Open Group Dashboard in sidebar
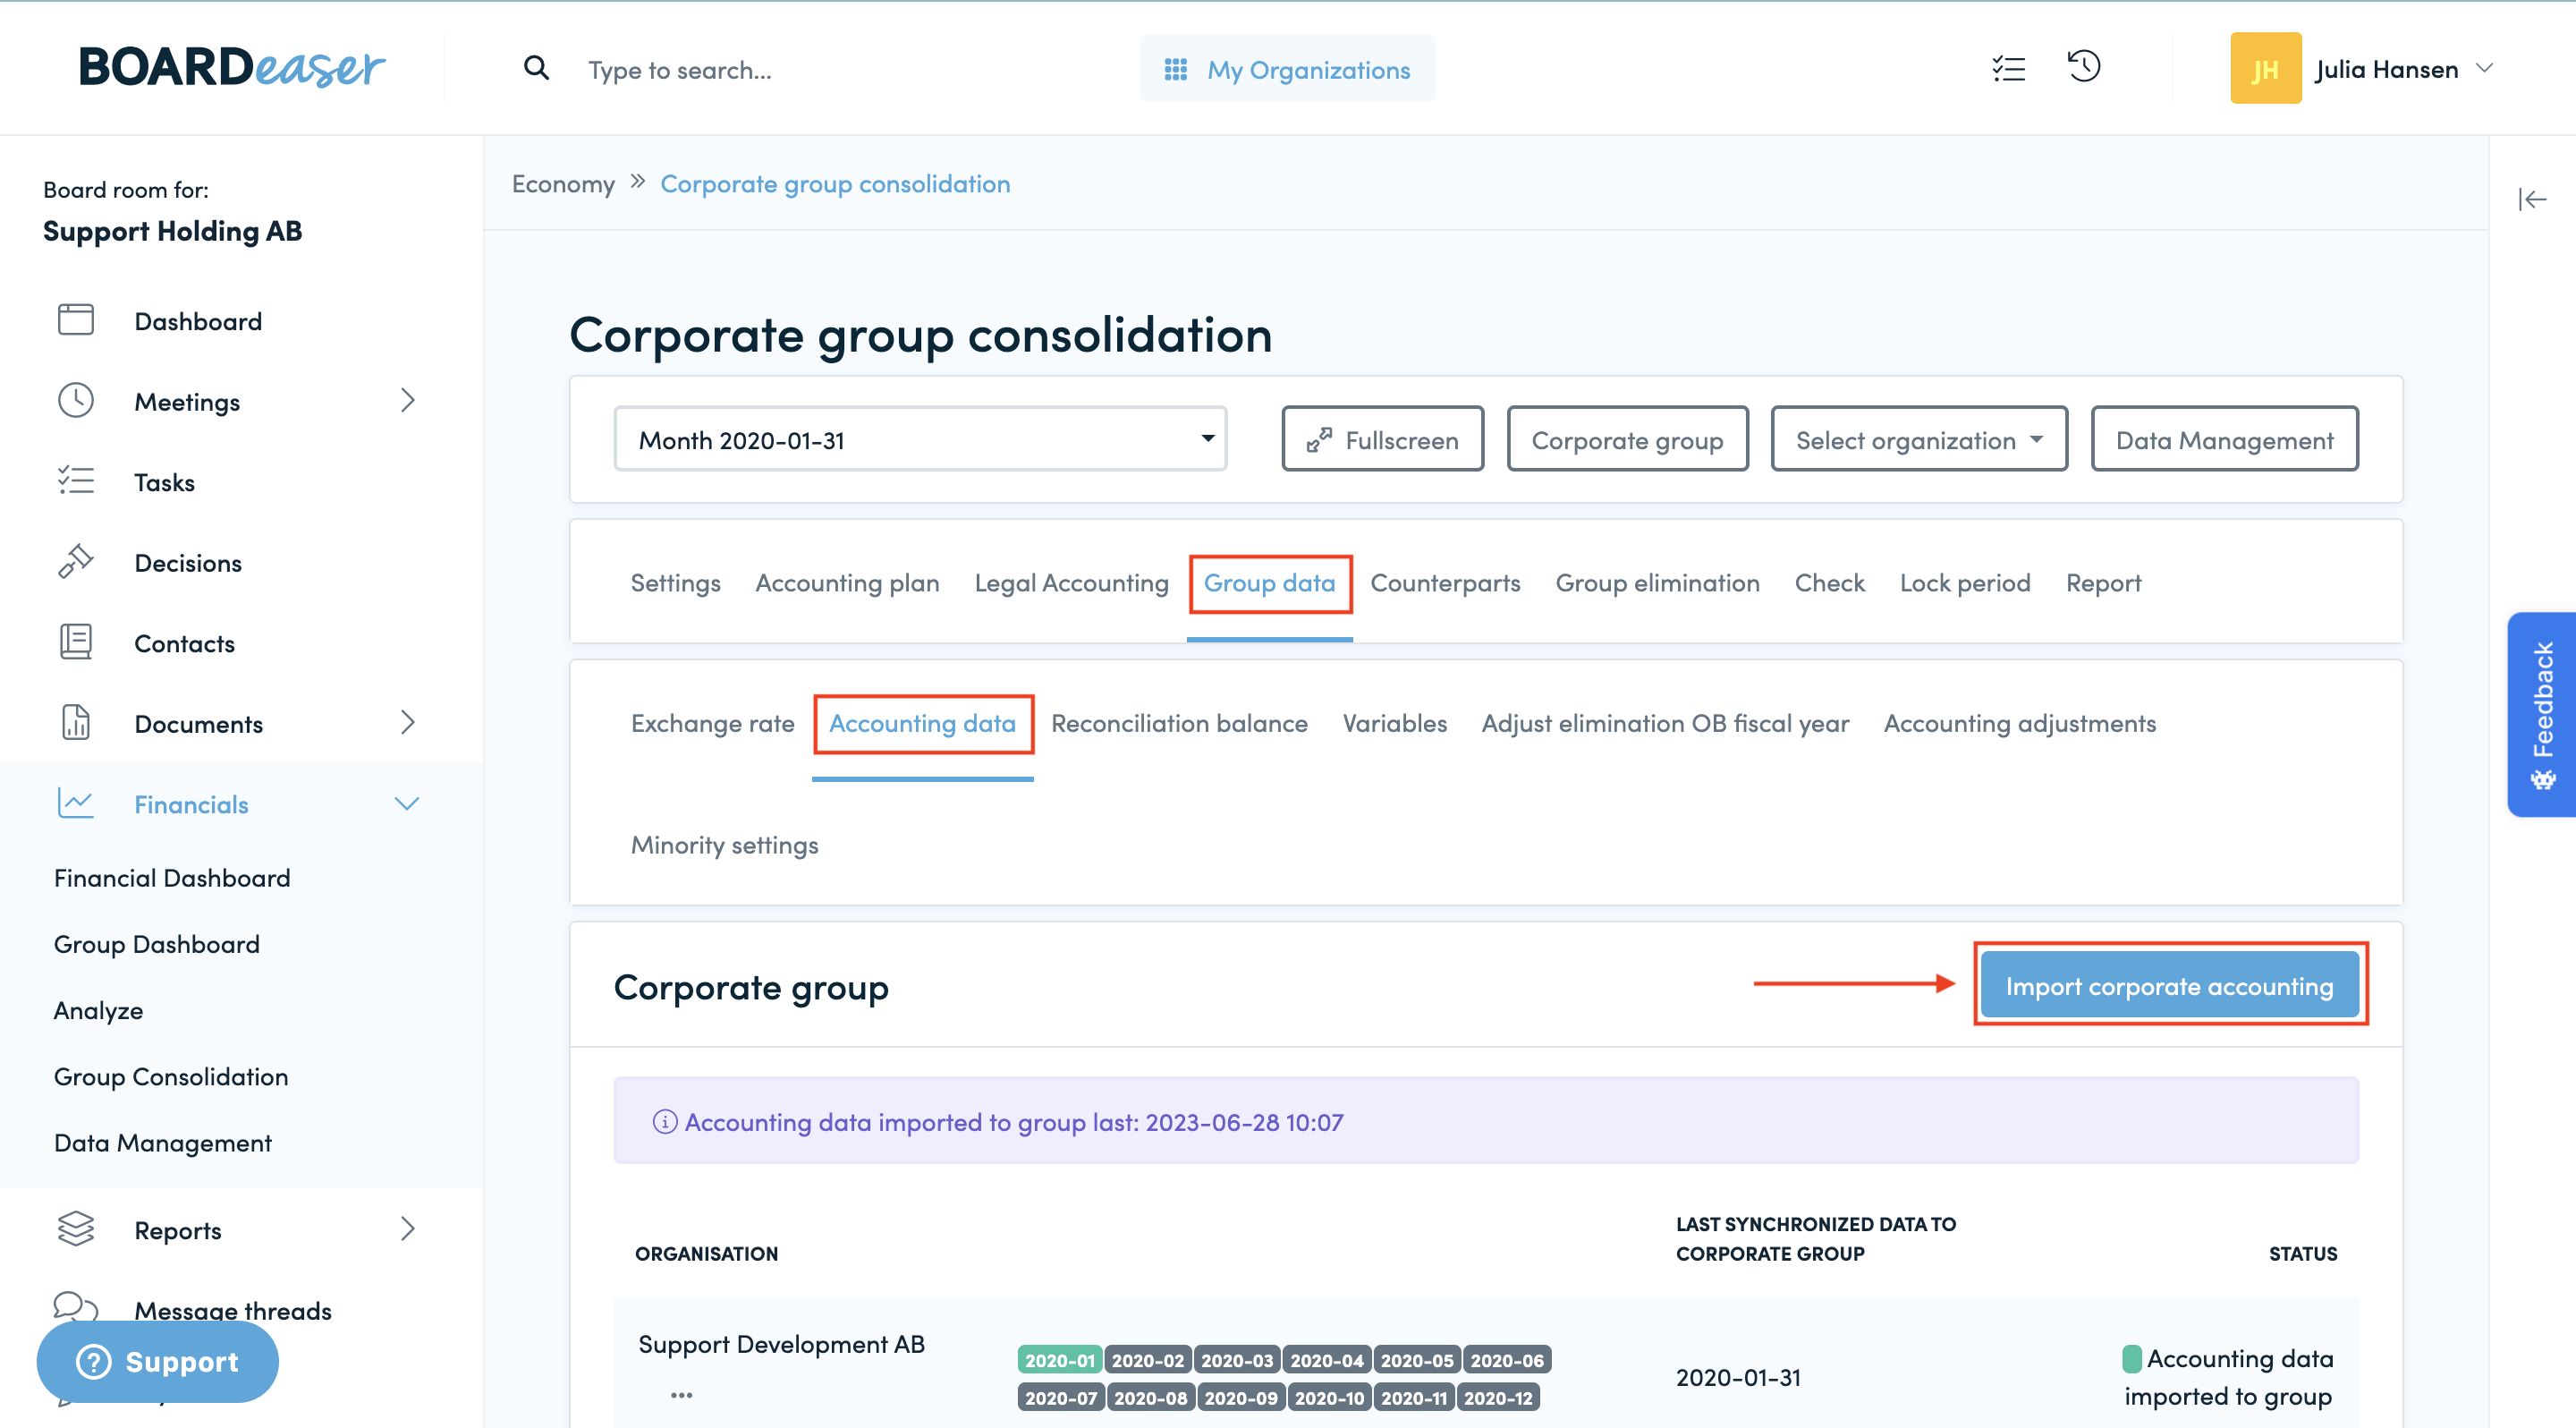 pyautogui.click(x=157, y=944)
